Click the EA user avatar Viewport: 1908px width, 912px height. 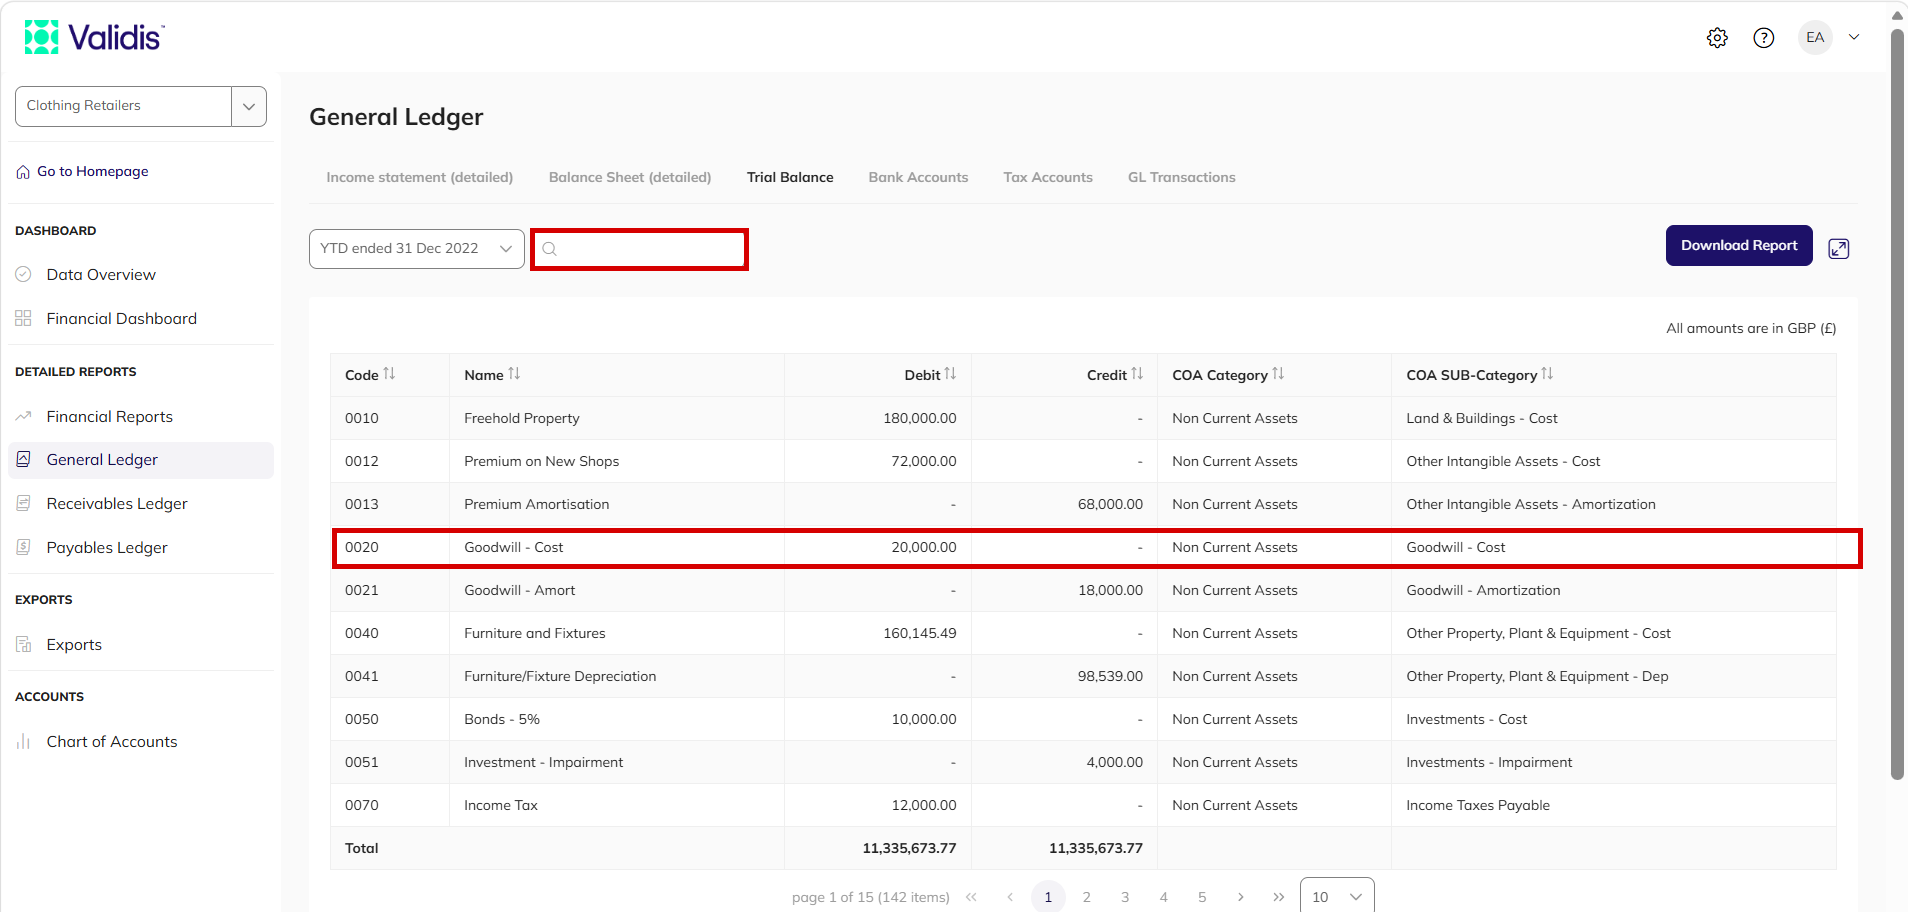pos(1815,38)
